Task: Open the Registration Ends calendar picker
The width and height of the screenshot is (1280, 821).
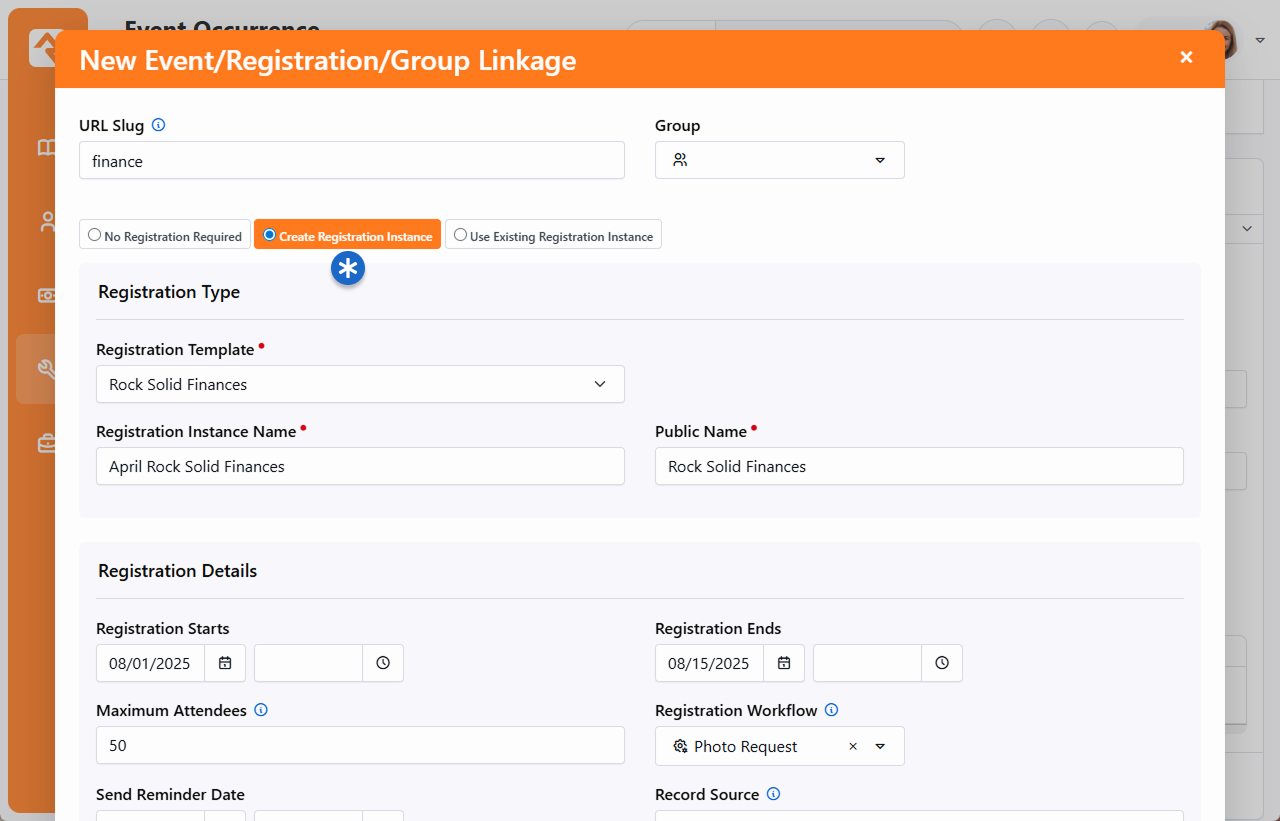Action: point(784,663)
